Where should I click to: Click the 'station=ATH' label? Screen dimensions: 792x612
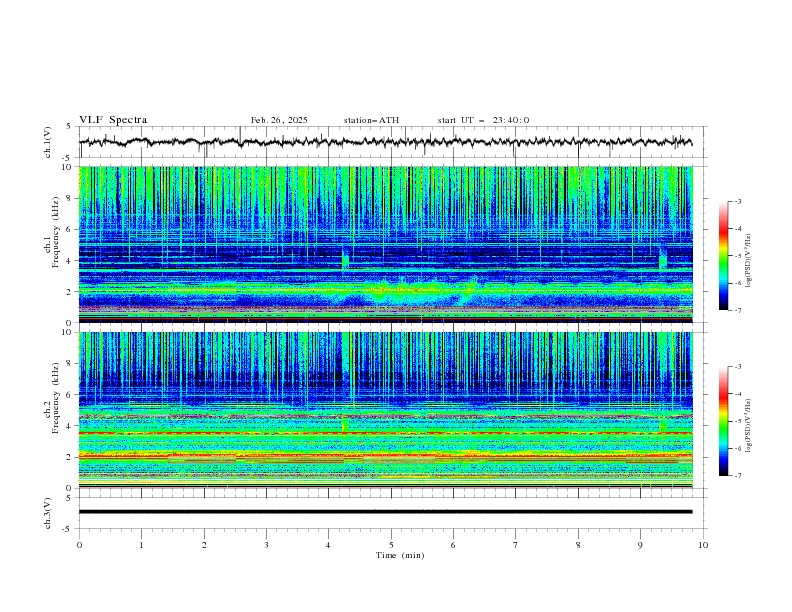[x=371, y=120]
